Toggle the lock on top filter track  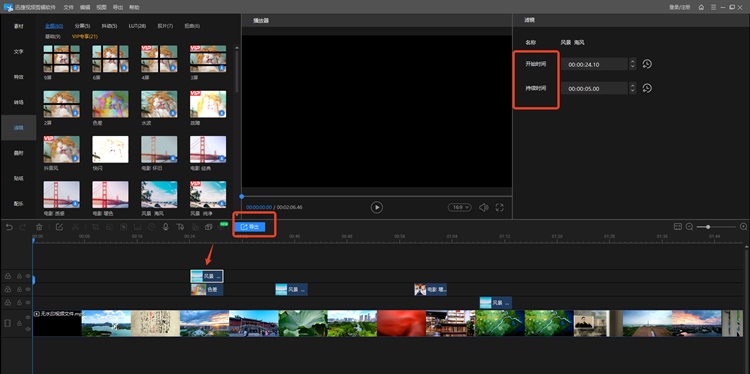pyautogui.click(x=20, y=276)
